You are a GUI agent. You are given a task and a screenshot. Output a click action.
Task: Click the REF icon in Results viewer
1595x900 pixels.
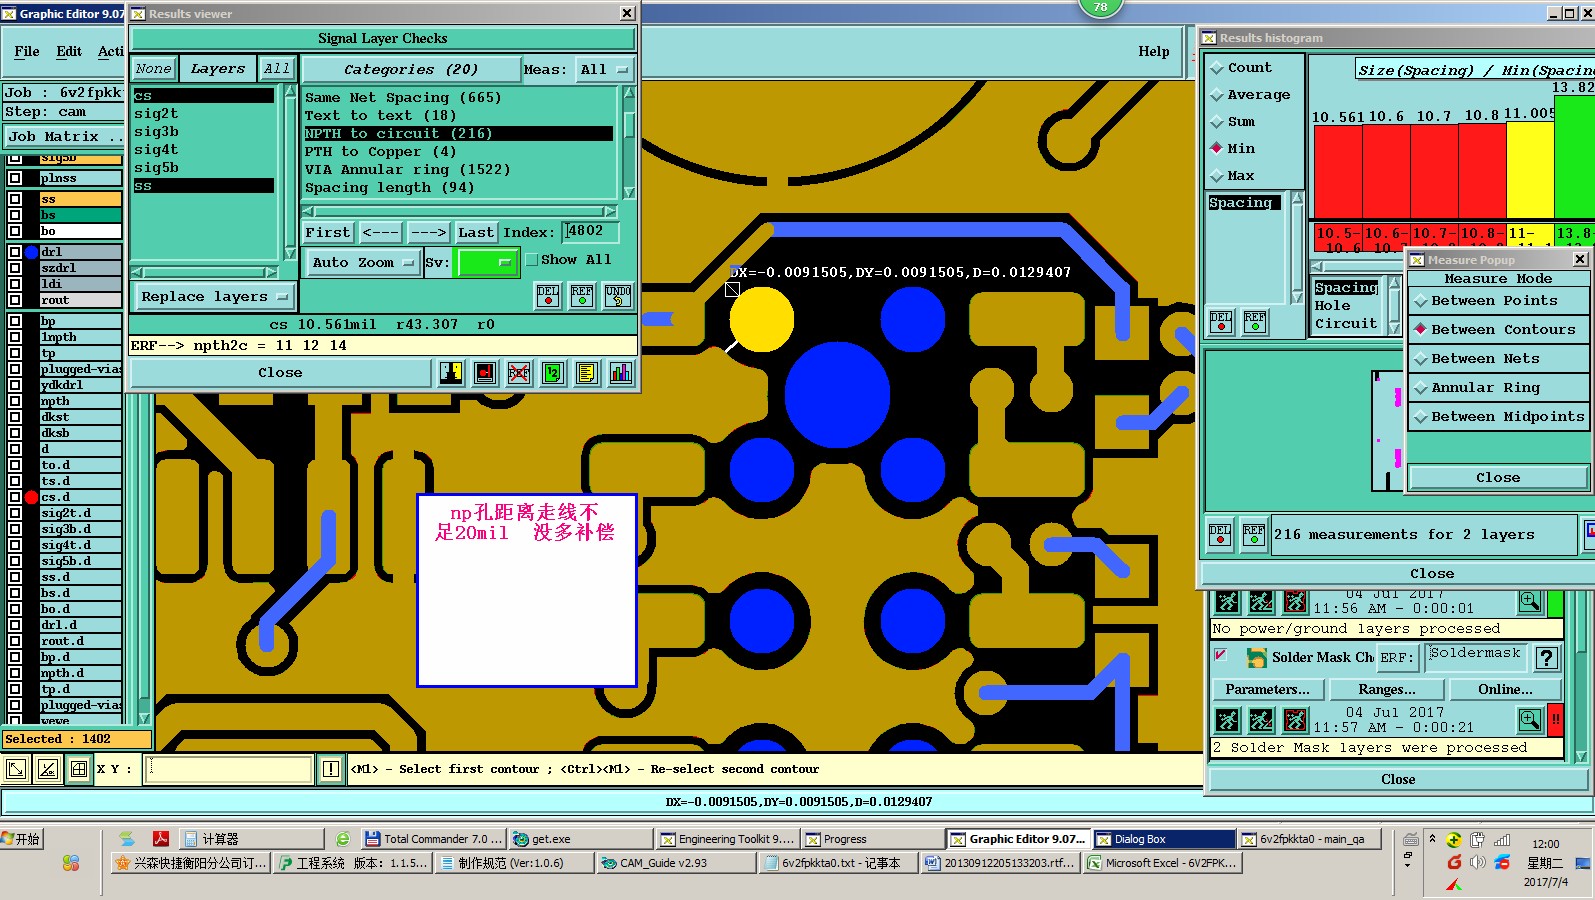582,295
